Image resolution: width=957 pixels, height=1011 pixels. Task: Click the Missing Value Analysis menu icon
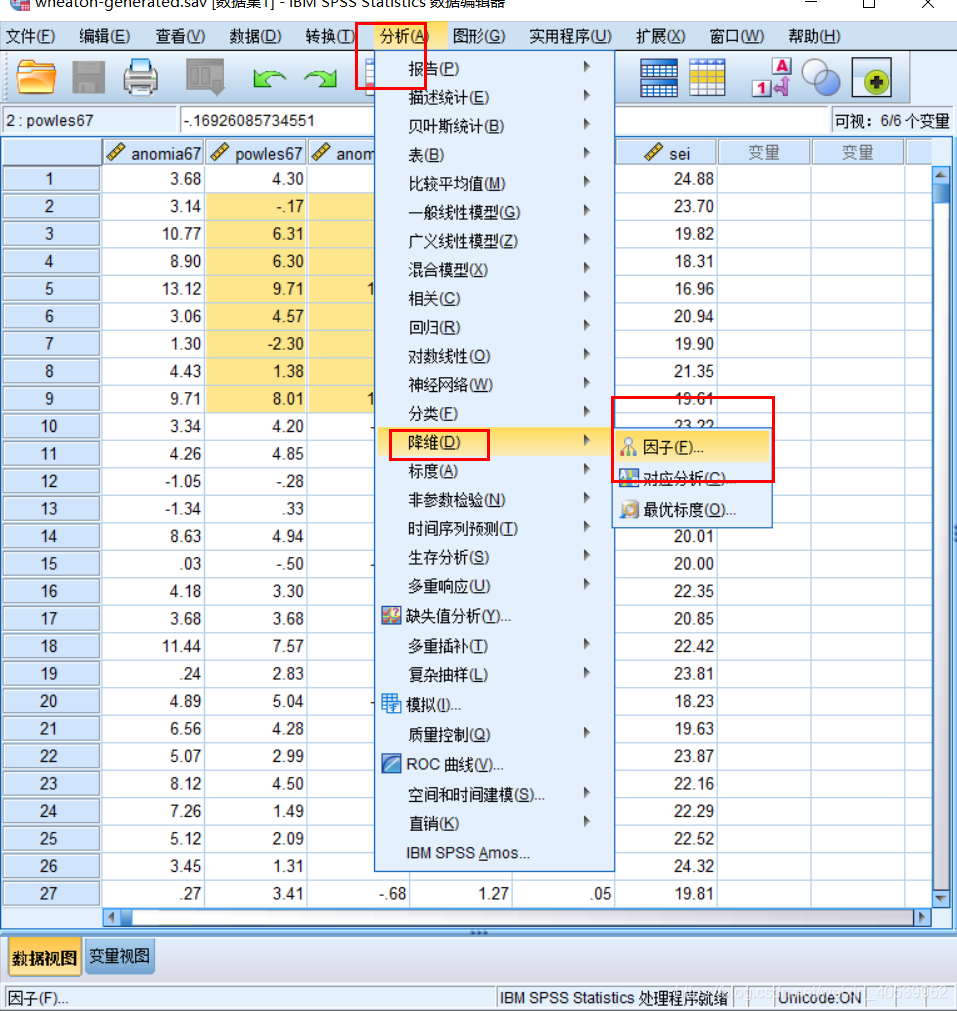391,616
